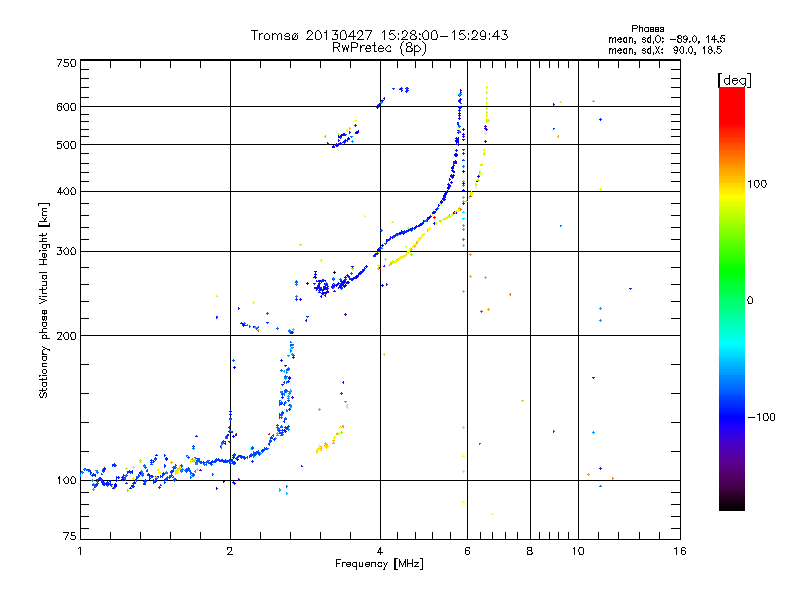Screen dimensions: 800x600
Task: Click the y-axis tick label '75'
Action: (x=70, y=536)
